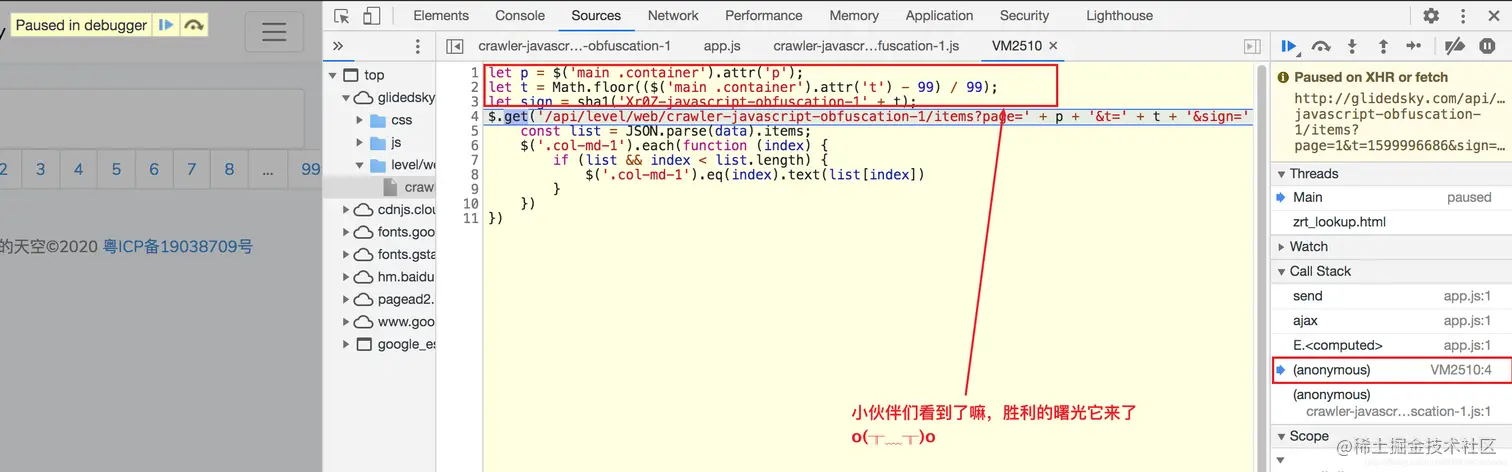Screen dimensions: 1512x472
Task: Open the Security tab
Action: [x=1024, y=16]
